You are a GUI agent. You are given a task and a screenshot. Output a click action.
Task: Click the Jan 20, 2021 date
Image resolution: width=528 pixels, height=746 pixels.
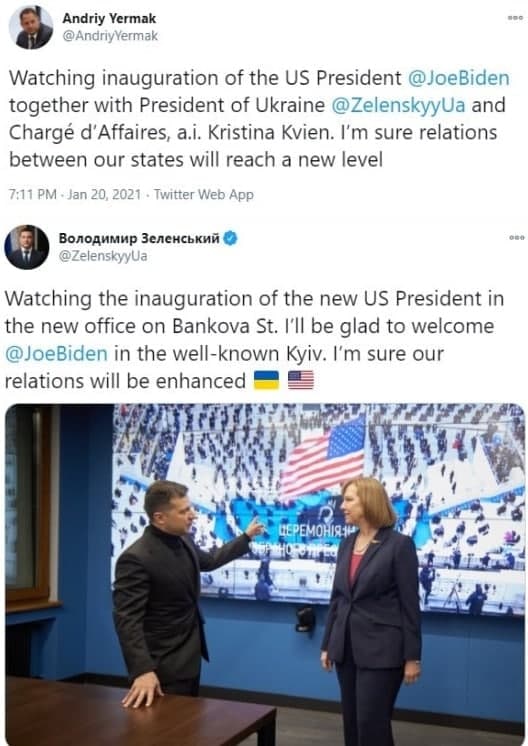[104, 195]
